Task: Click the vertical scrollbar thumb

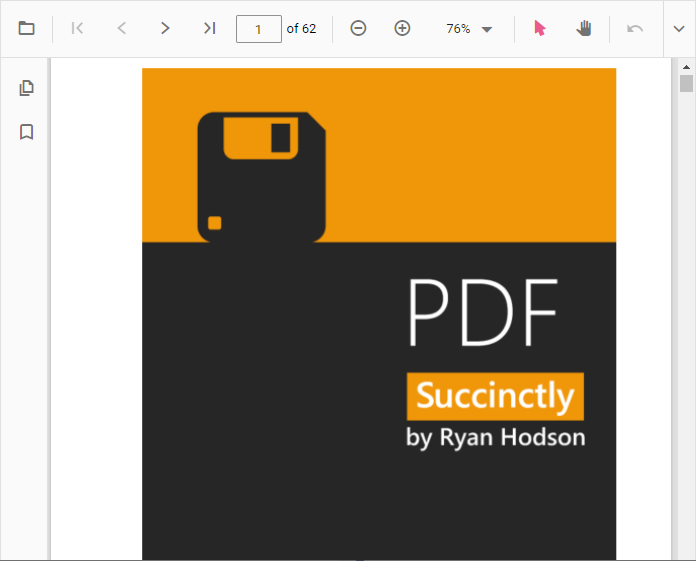Action: coord(686,83)
